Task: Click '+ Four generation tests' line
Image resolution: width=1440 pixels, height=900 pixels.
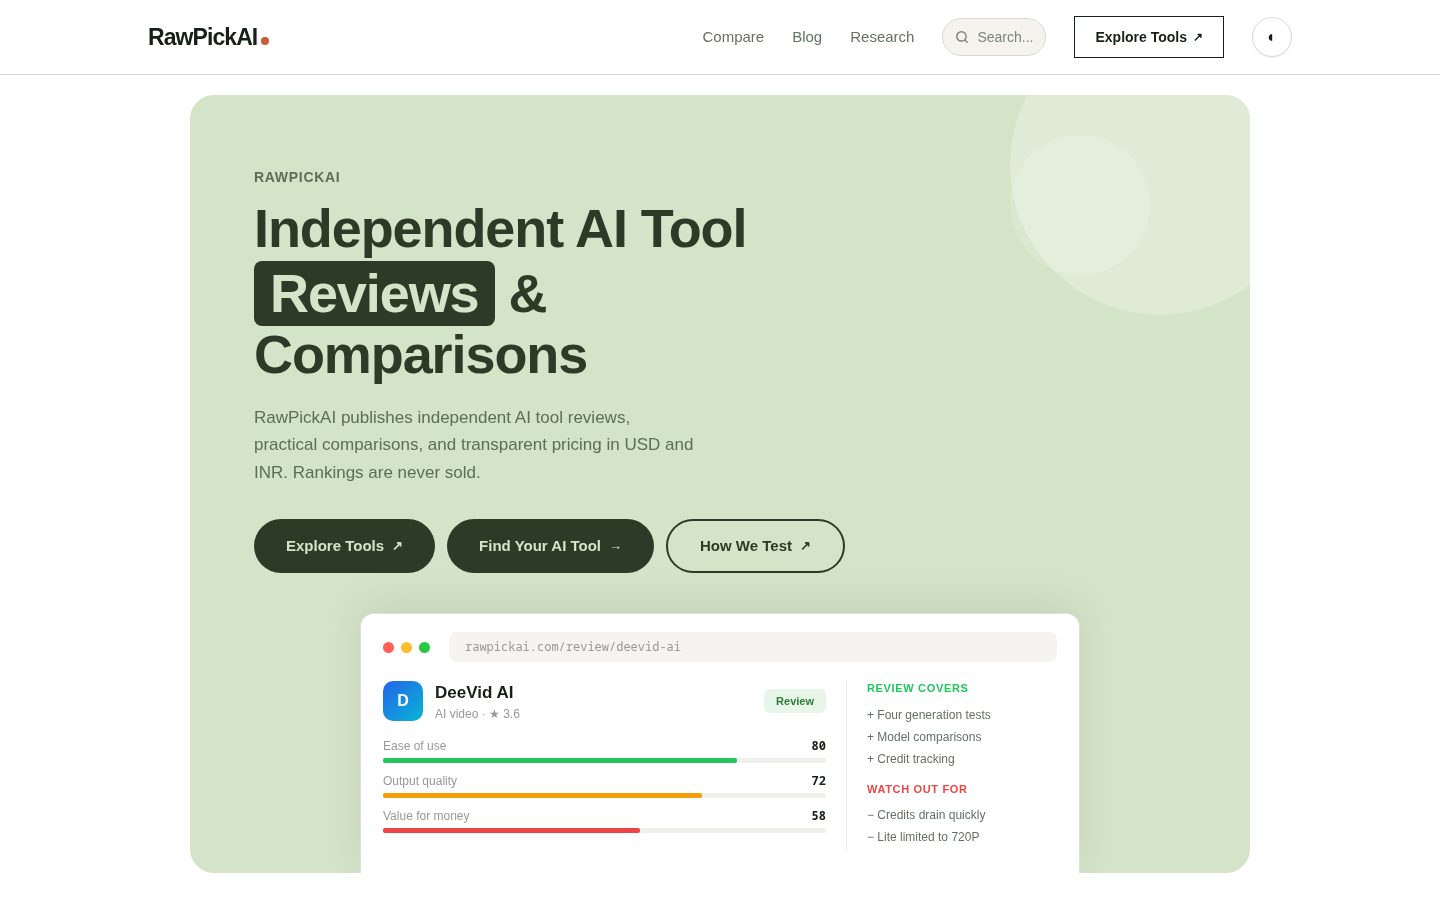Action: coord(929,715)
